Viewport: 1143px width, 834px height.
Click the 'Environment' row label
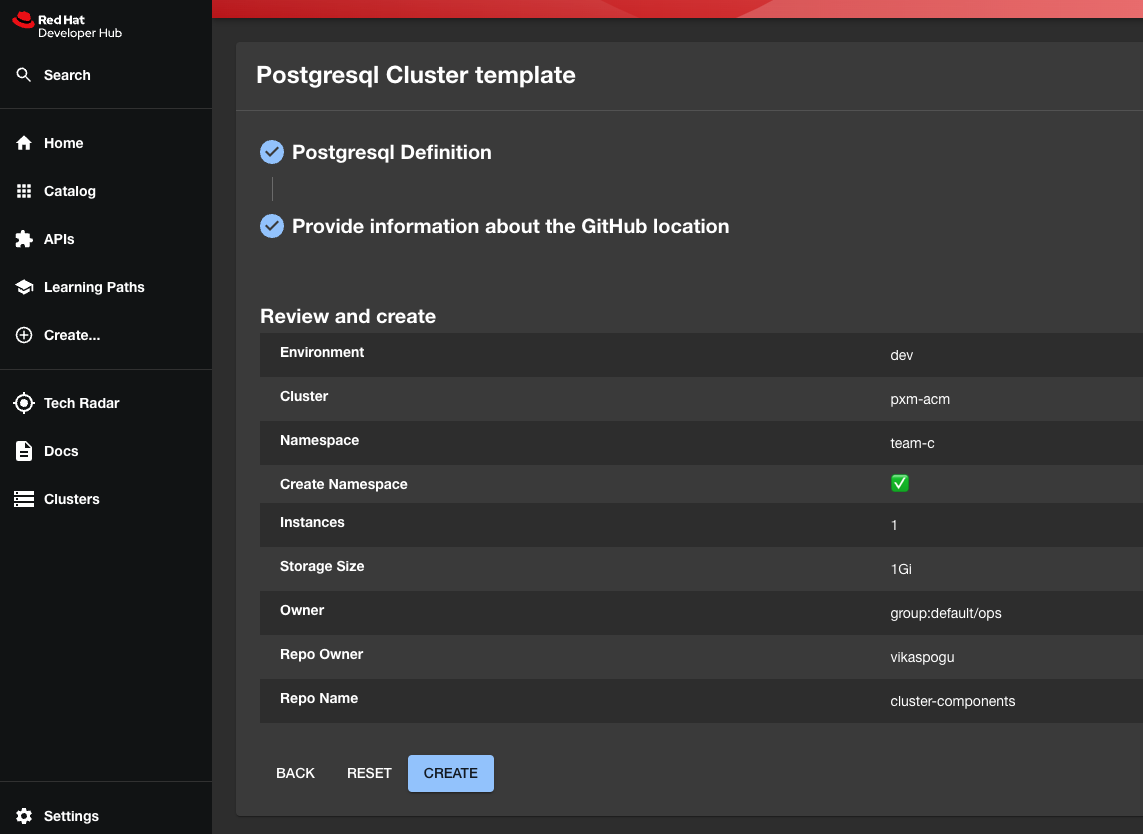(x=321, y=352)
